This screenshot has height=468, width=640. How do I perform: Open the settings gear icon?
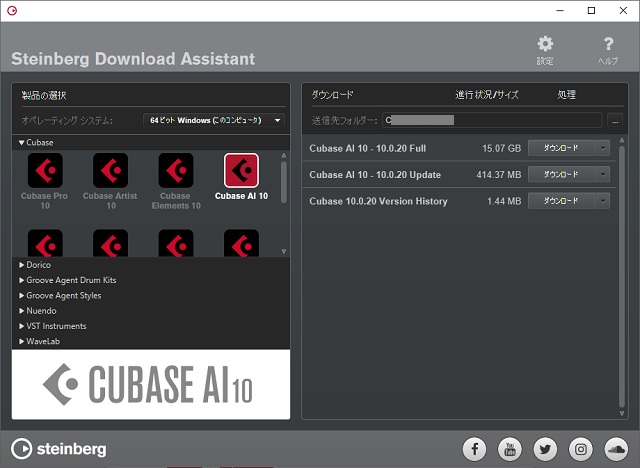click(x=545, y=44)
